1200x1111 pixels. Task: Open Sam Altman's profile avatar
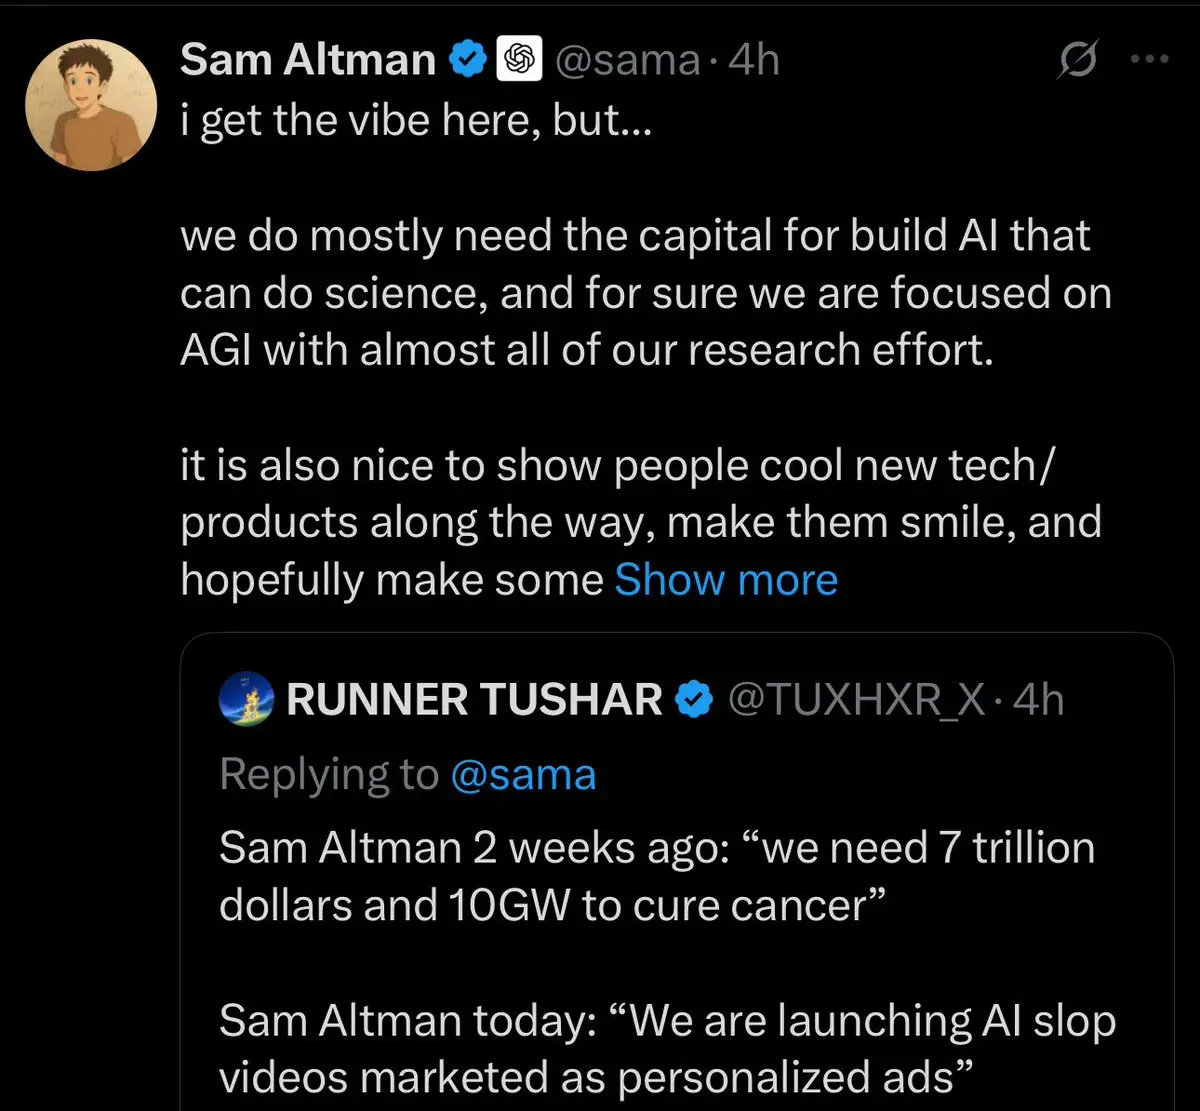tap(92, 105)
